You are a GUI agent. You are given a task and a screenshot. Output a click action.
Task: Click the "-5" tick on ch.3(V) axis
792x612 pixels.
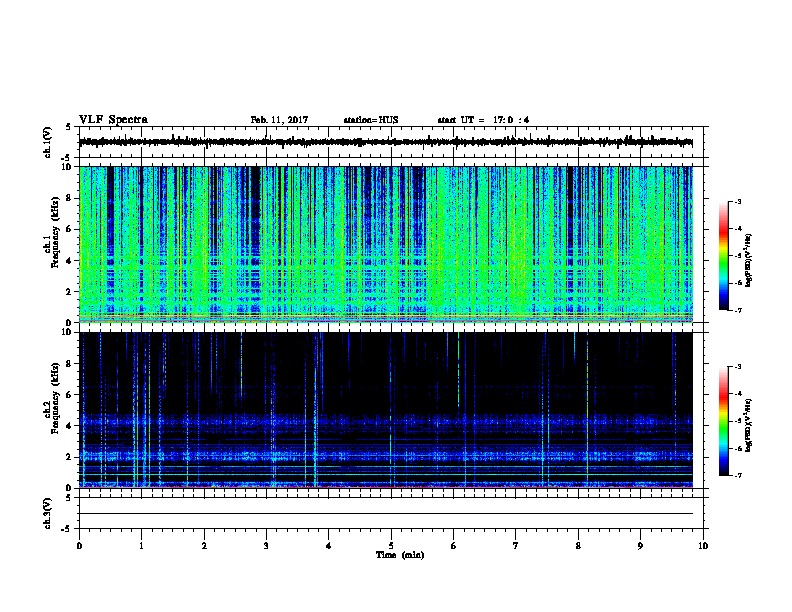point(67,529)
